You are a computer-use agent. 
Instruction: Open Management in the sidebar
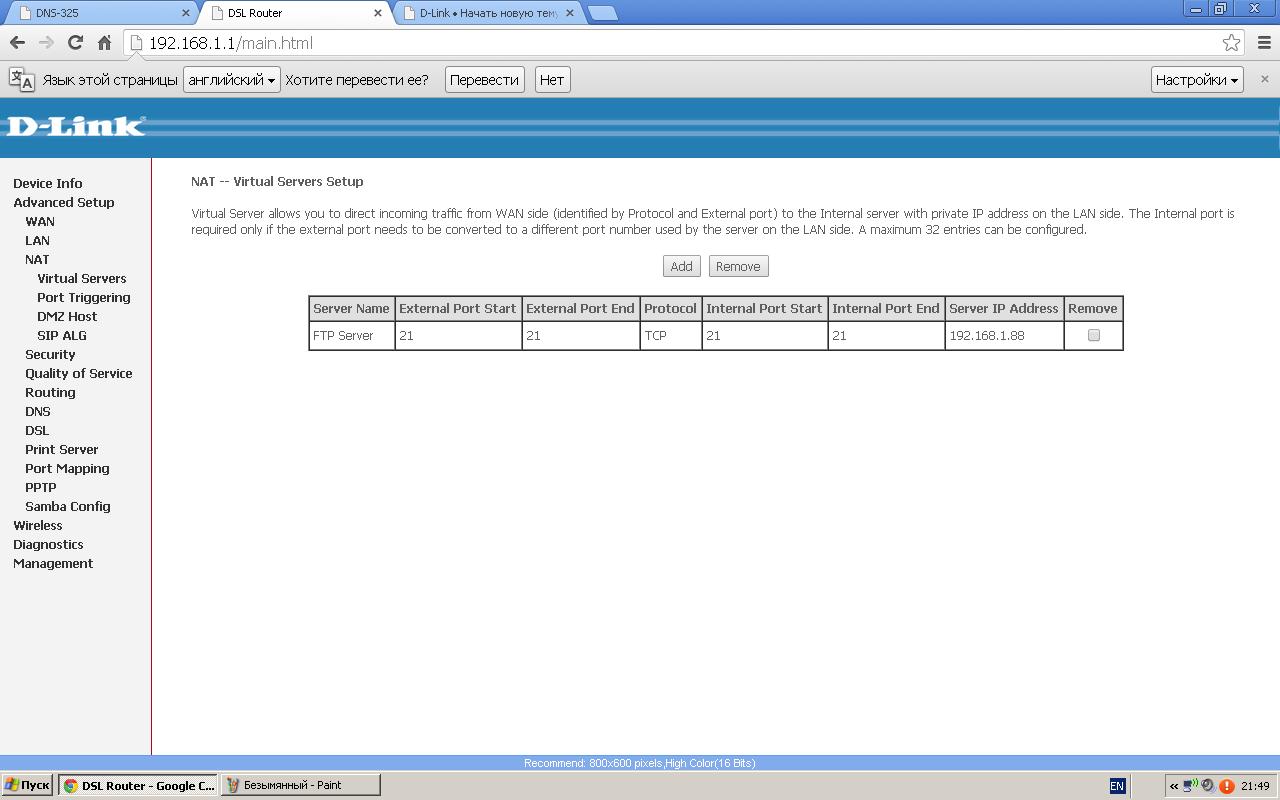pos(53,563)
